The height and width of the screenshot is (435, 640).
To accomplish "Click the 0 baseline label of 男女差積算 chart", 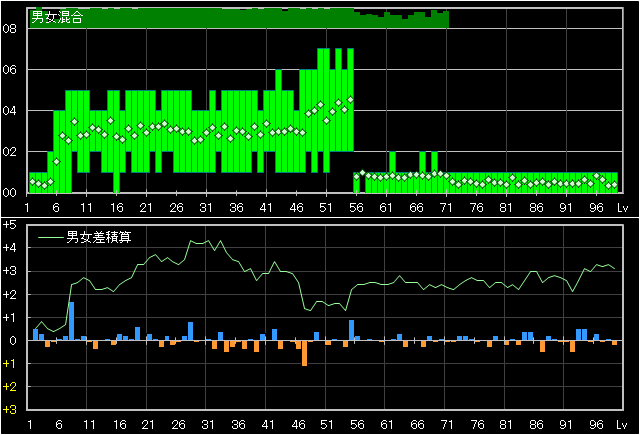I will (x=13, y=340).
